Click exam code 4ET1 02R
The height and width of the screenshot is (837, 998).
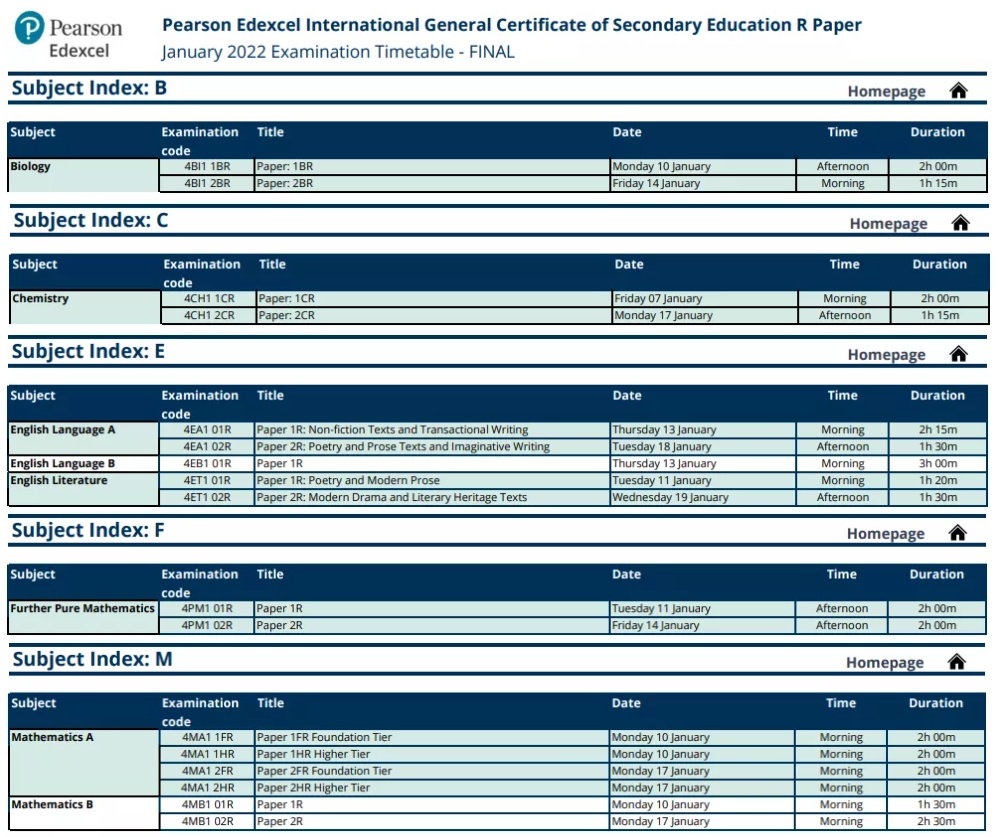click(207, 497)
